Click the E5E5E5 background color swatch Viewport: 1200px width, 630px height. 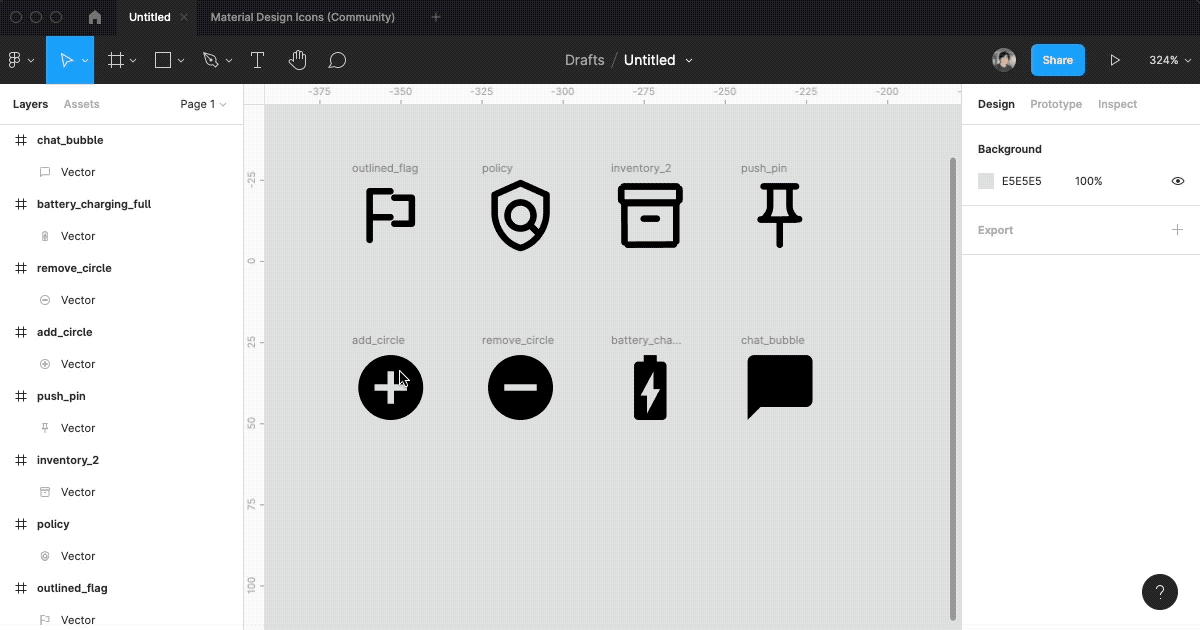coord(986,181)
